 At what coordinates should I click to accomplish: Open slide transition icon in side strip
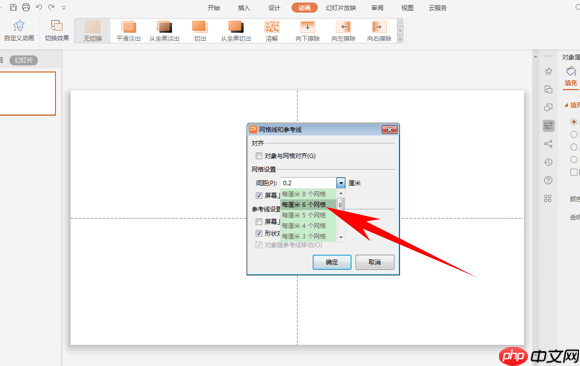point(548,89)
